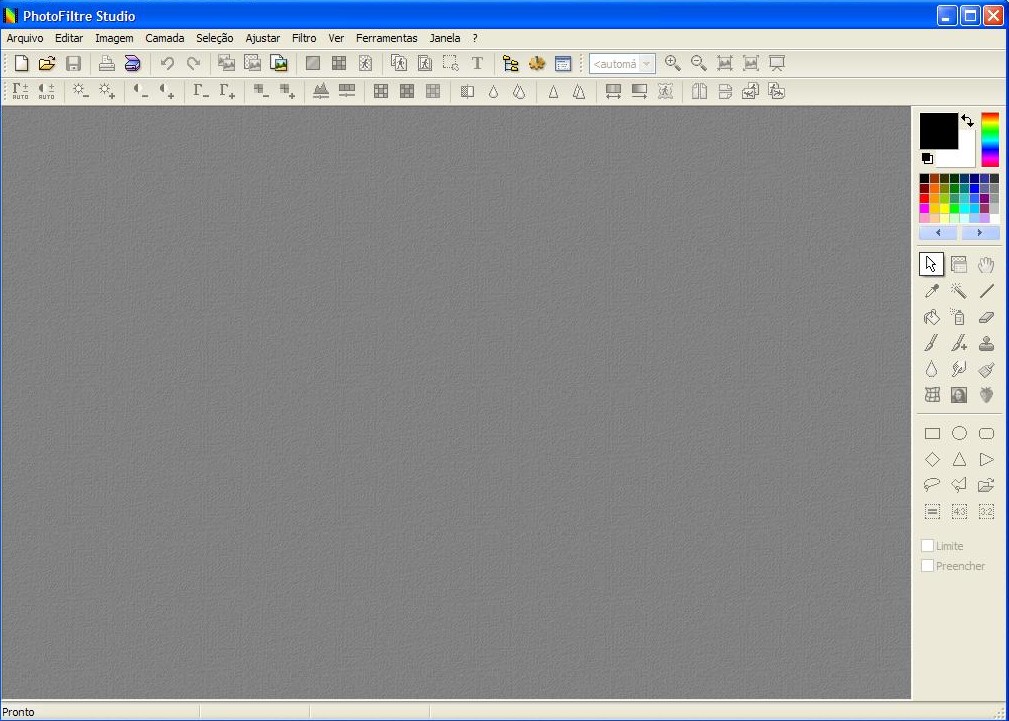
Task: Click the scanner import icon
Action: pyautogui.click(x=133, y=63)
